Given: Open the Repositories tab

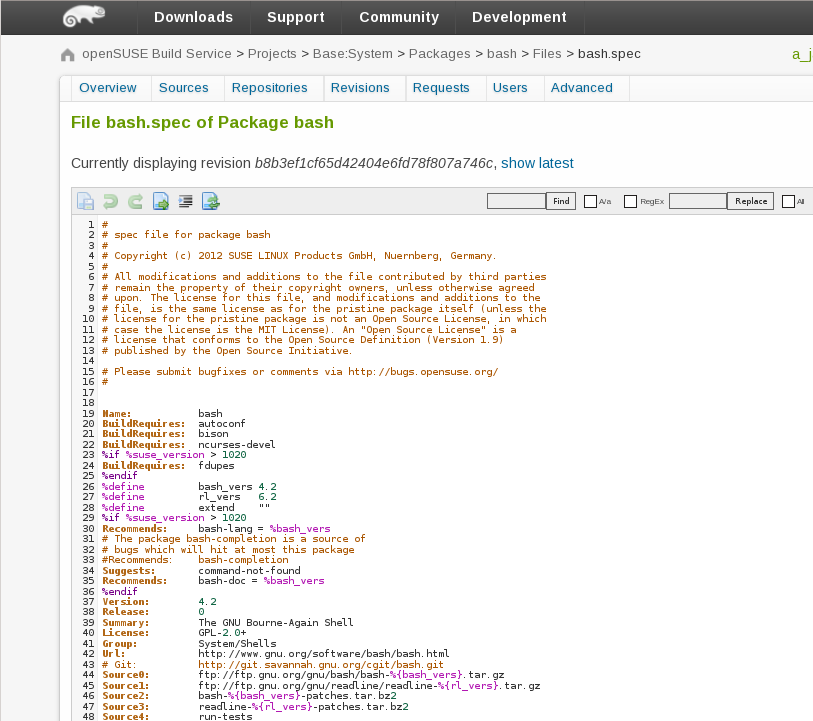Looking at the screenshot, I should click(269, 88).
